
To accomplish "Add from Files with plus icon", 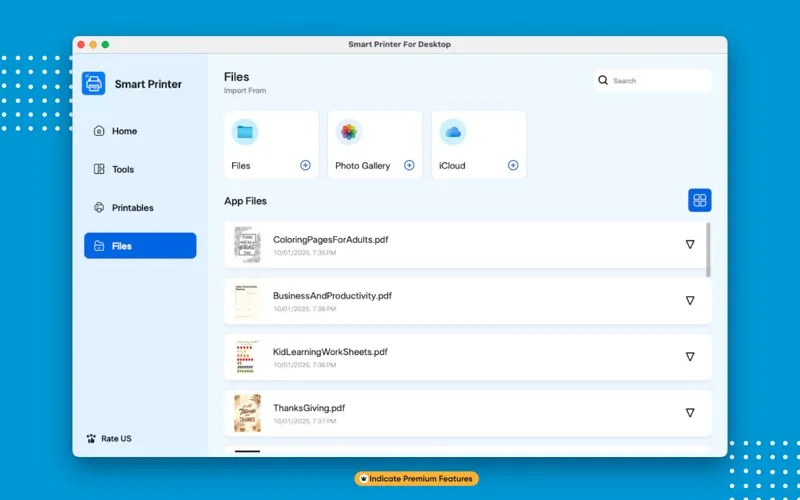I will coord(305,165).
